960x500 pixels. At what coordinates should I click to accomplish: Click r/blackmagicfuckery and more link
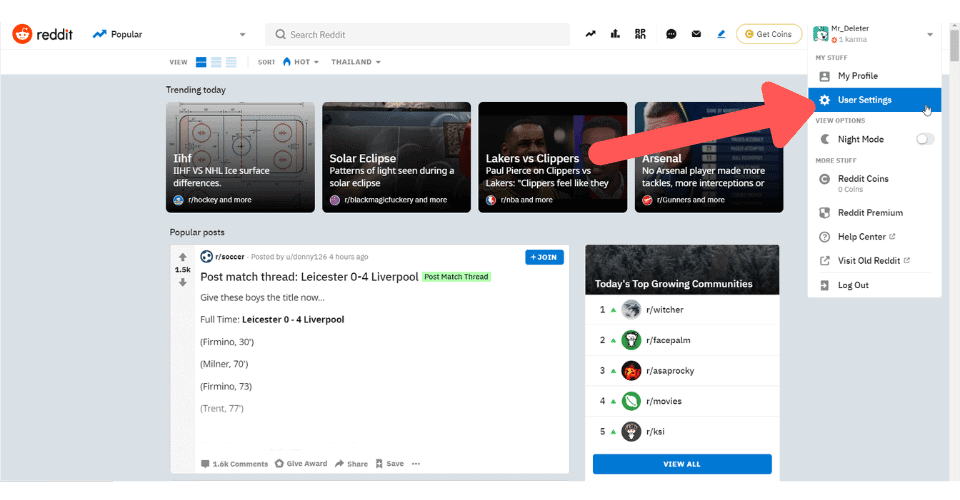[x=396, y=200]
